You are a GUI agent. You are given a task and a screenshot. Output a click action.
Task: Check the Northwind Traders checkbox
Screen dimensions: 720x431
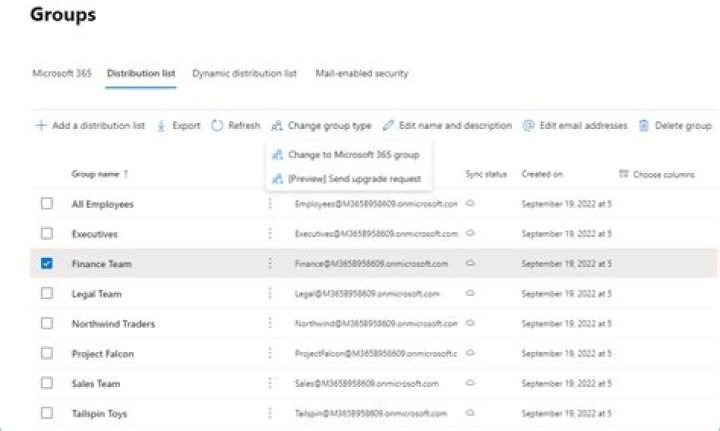point(47,323)
